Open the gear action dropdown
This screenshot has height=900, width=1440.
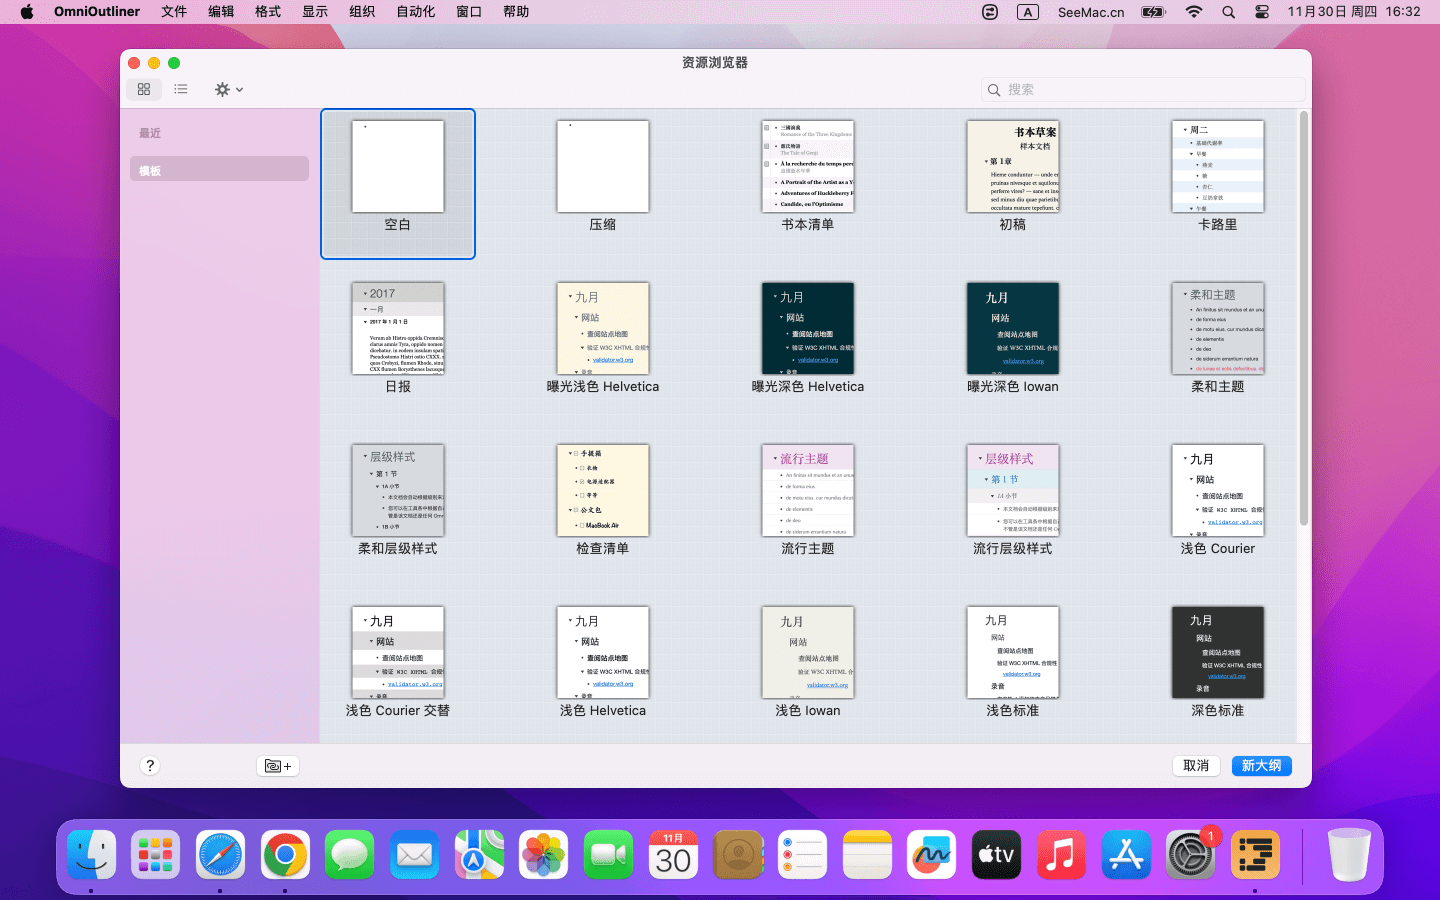(x=229, y=89)
